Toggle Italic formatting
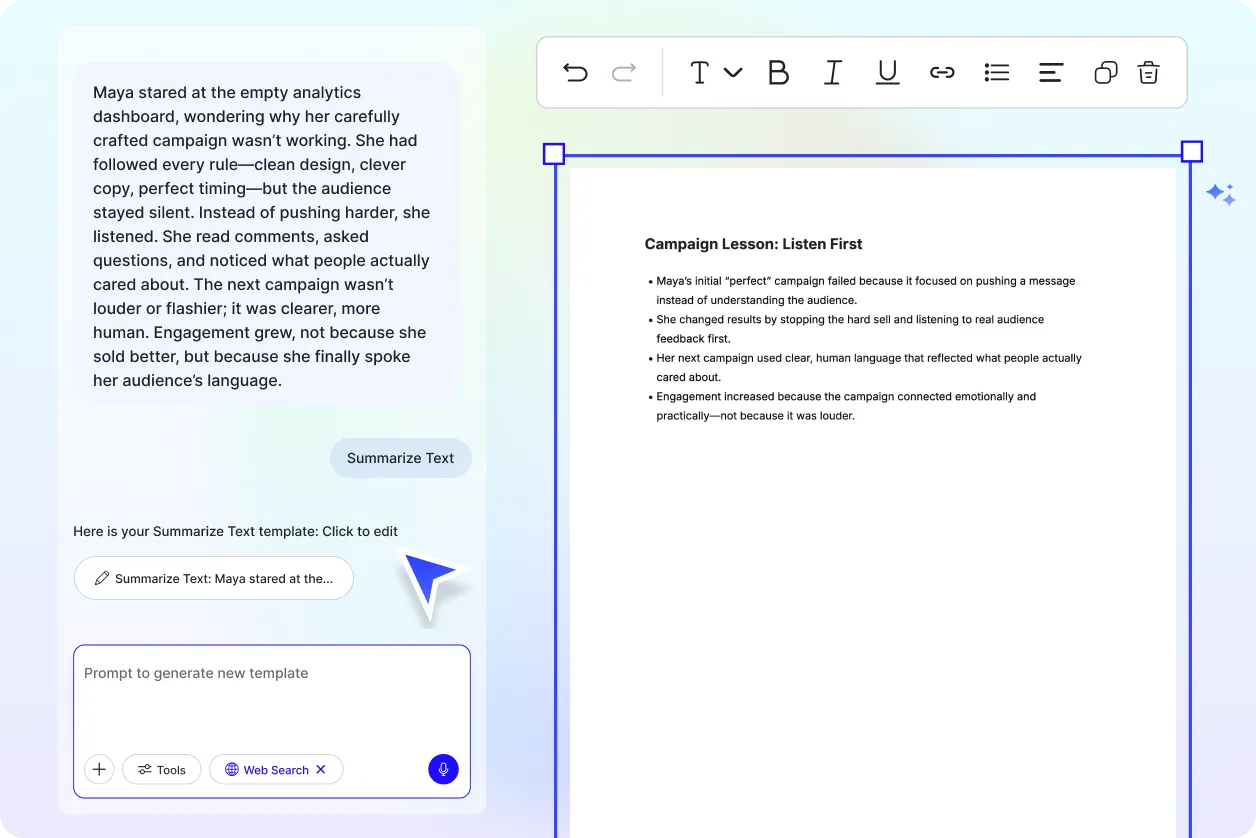The height and width of the screenshot is (838, 1256). (832, 72)
